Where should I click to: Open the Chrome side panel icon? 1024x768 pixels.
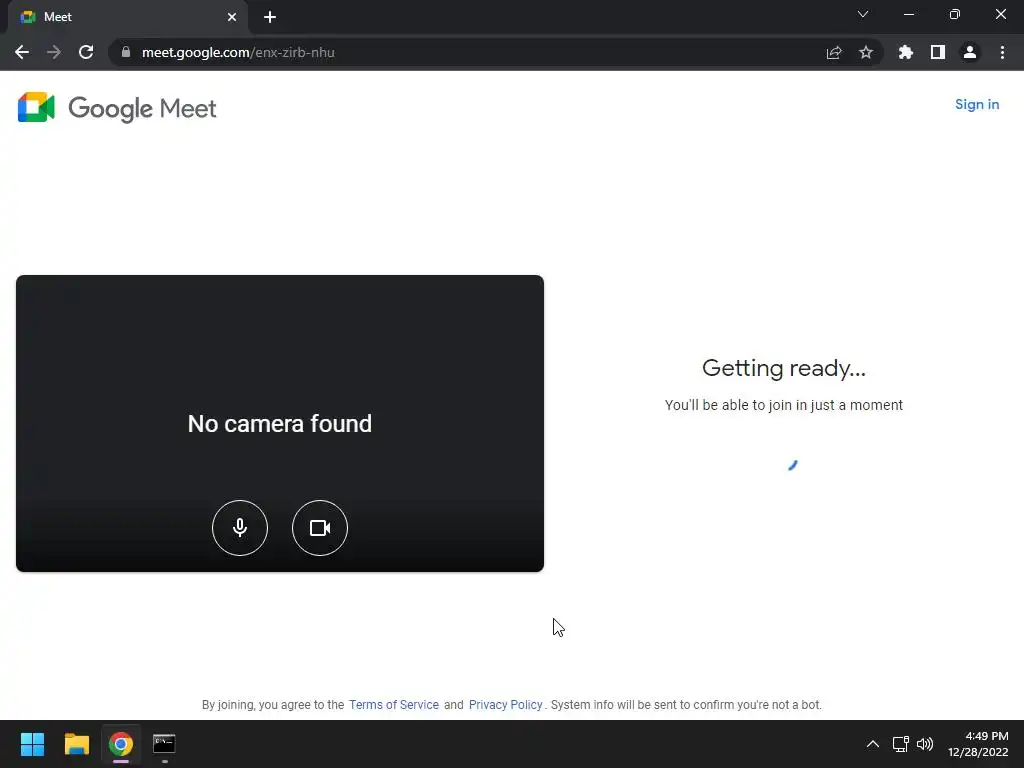[x=938, y=52]
